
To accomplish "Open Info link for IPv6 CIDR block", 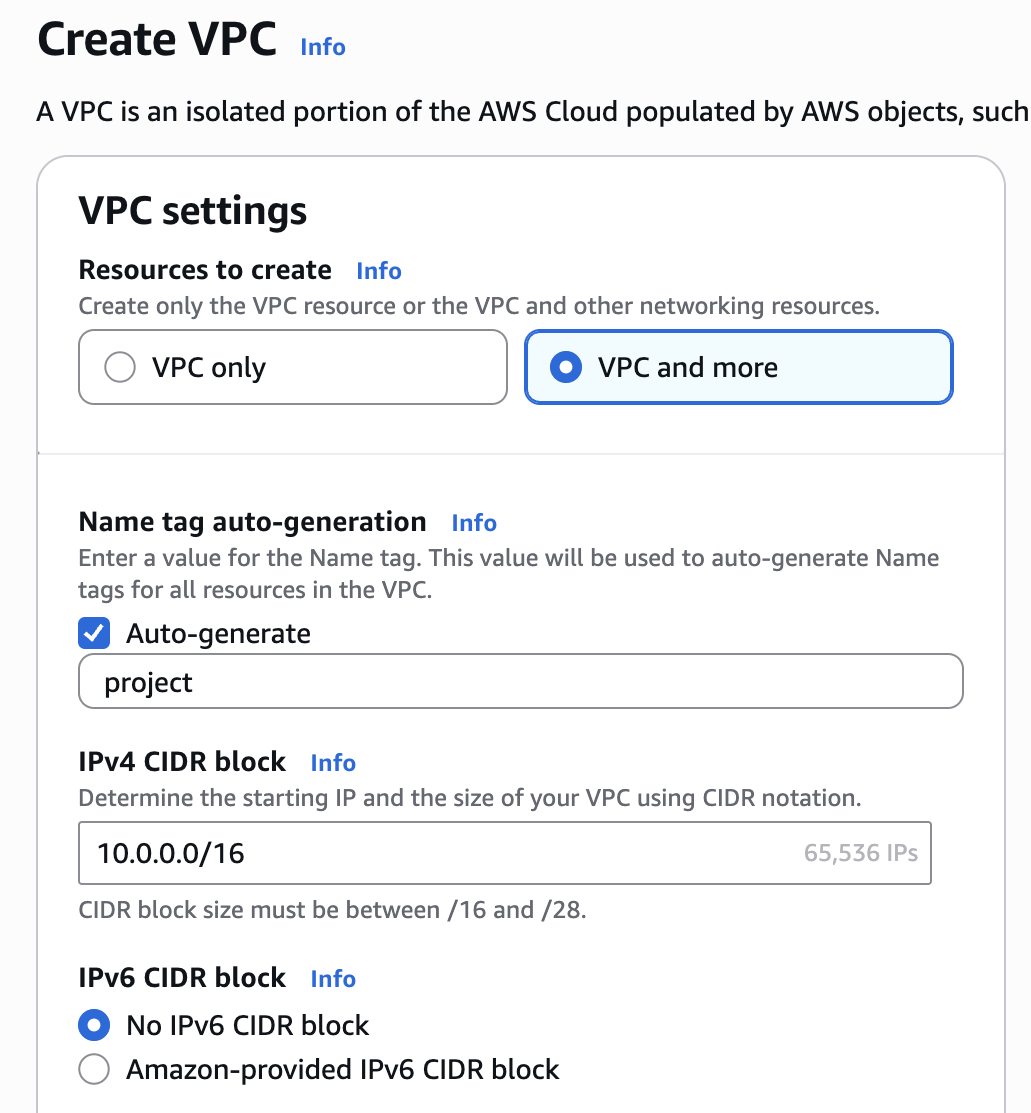I will tap(333, 979).
